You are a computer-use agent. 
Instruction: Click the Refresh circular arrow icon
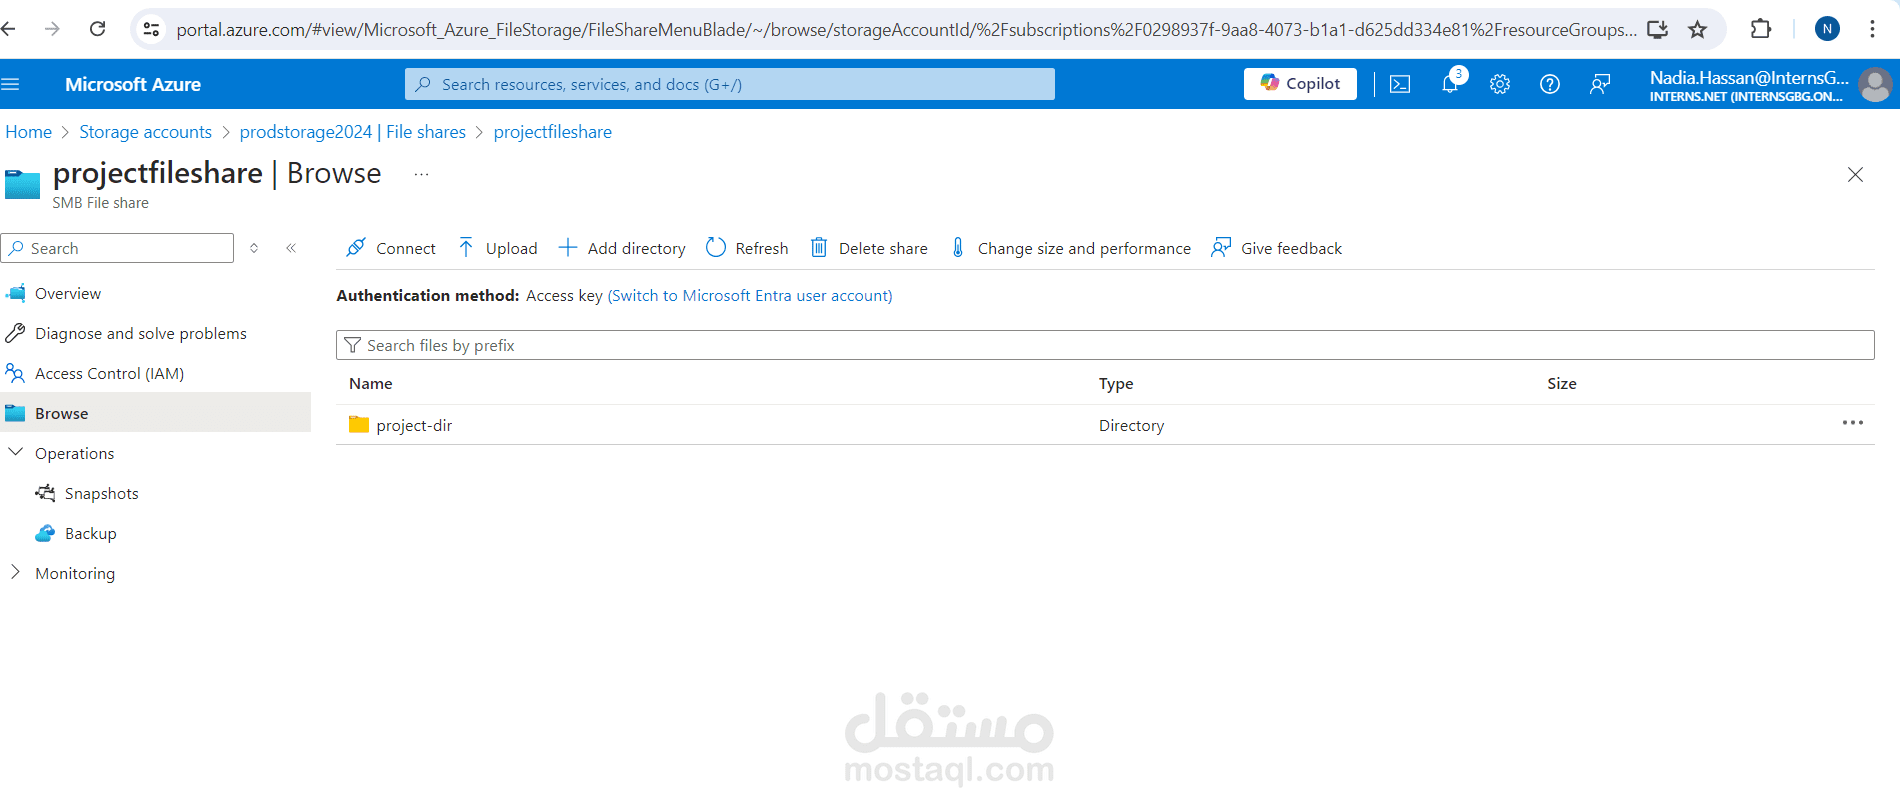[716, 247]
